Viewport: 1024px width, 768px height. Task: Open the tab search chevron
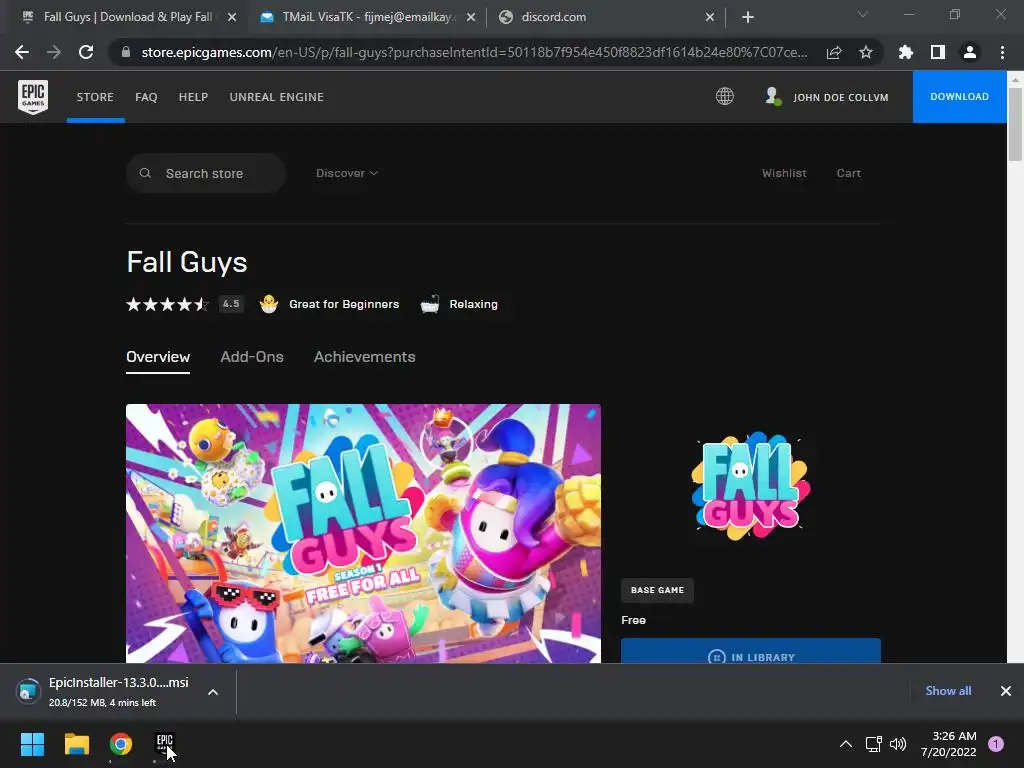pyautogui.click(x=863, y=14)
